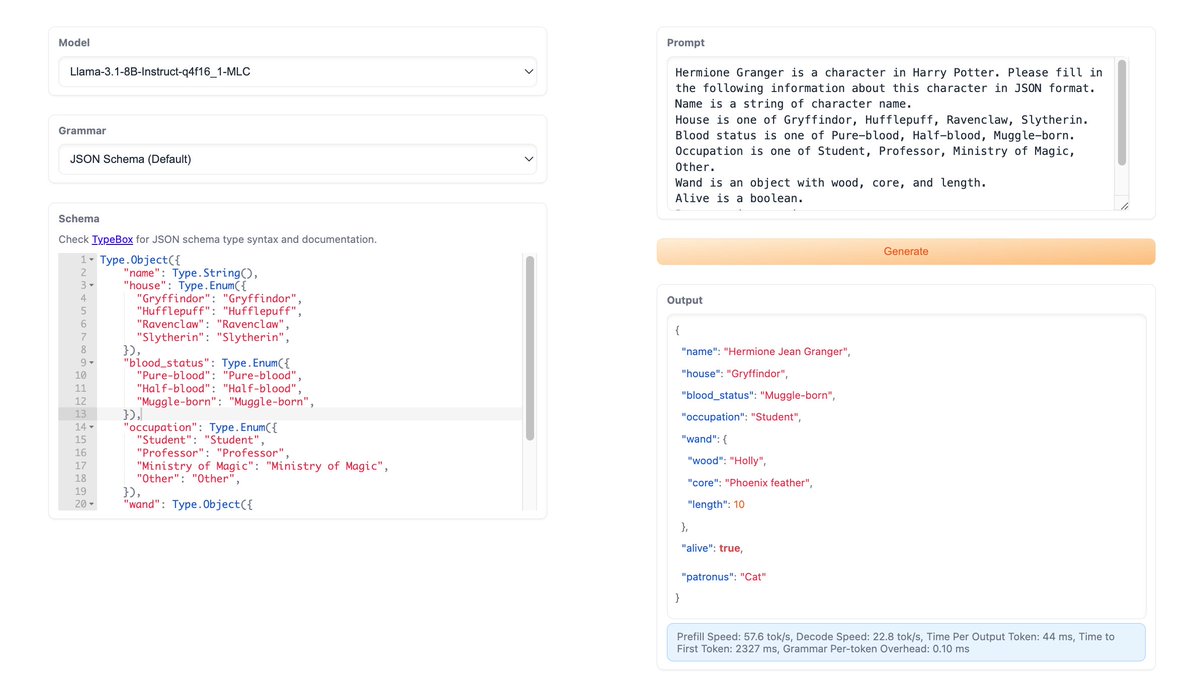This screenshot has height=687, width=1200.
Task: Click output "occupation": "Student" line
Action: 742,417
